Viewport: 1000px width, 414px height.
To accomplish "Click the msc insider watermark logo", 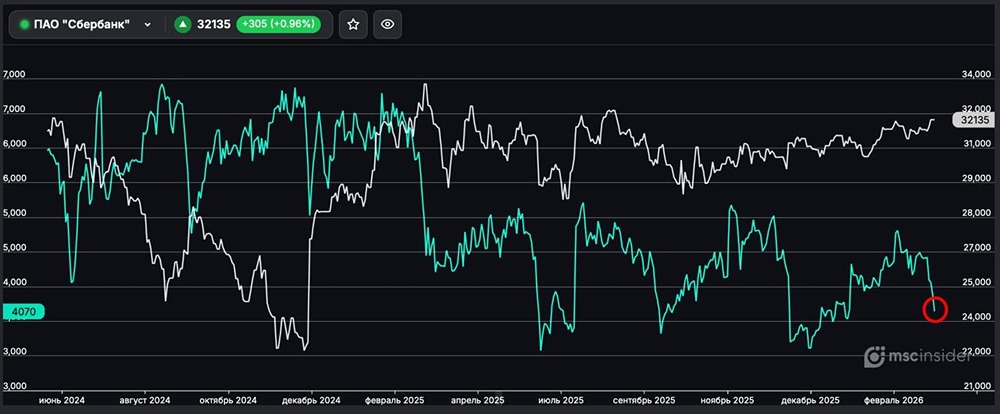I will coord(922,358).
